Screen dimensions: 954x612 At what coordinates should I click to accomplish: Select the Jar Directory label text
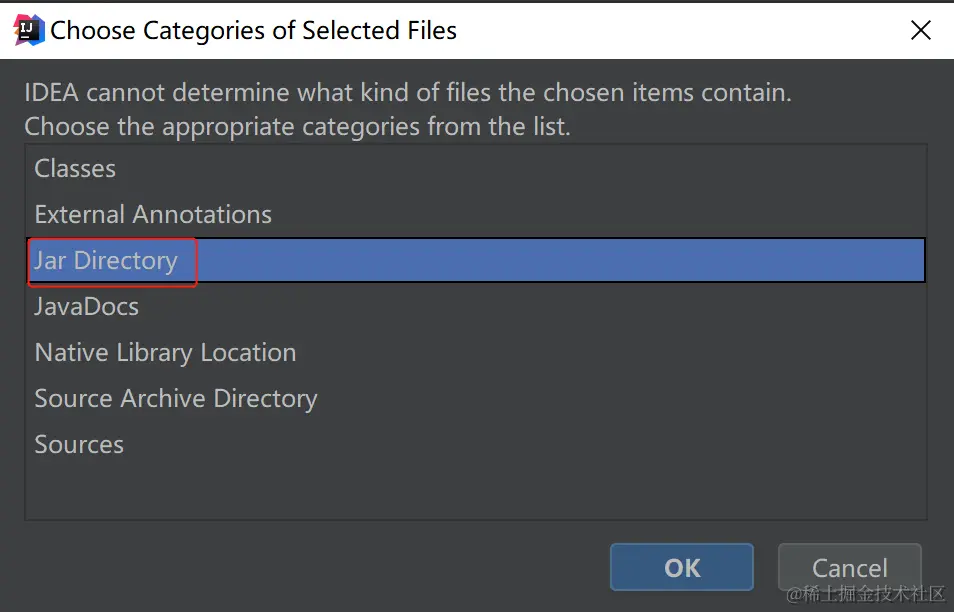(x=106, y=261)
